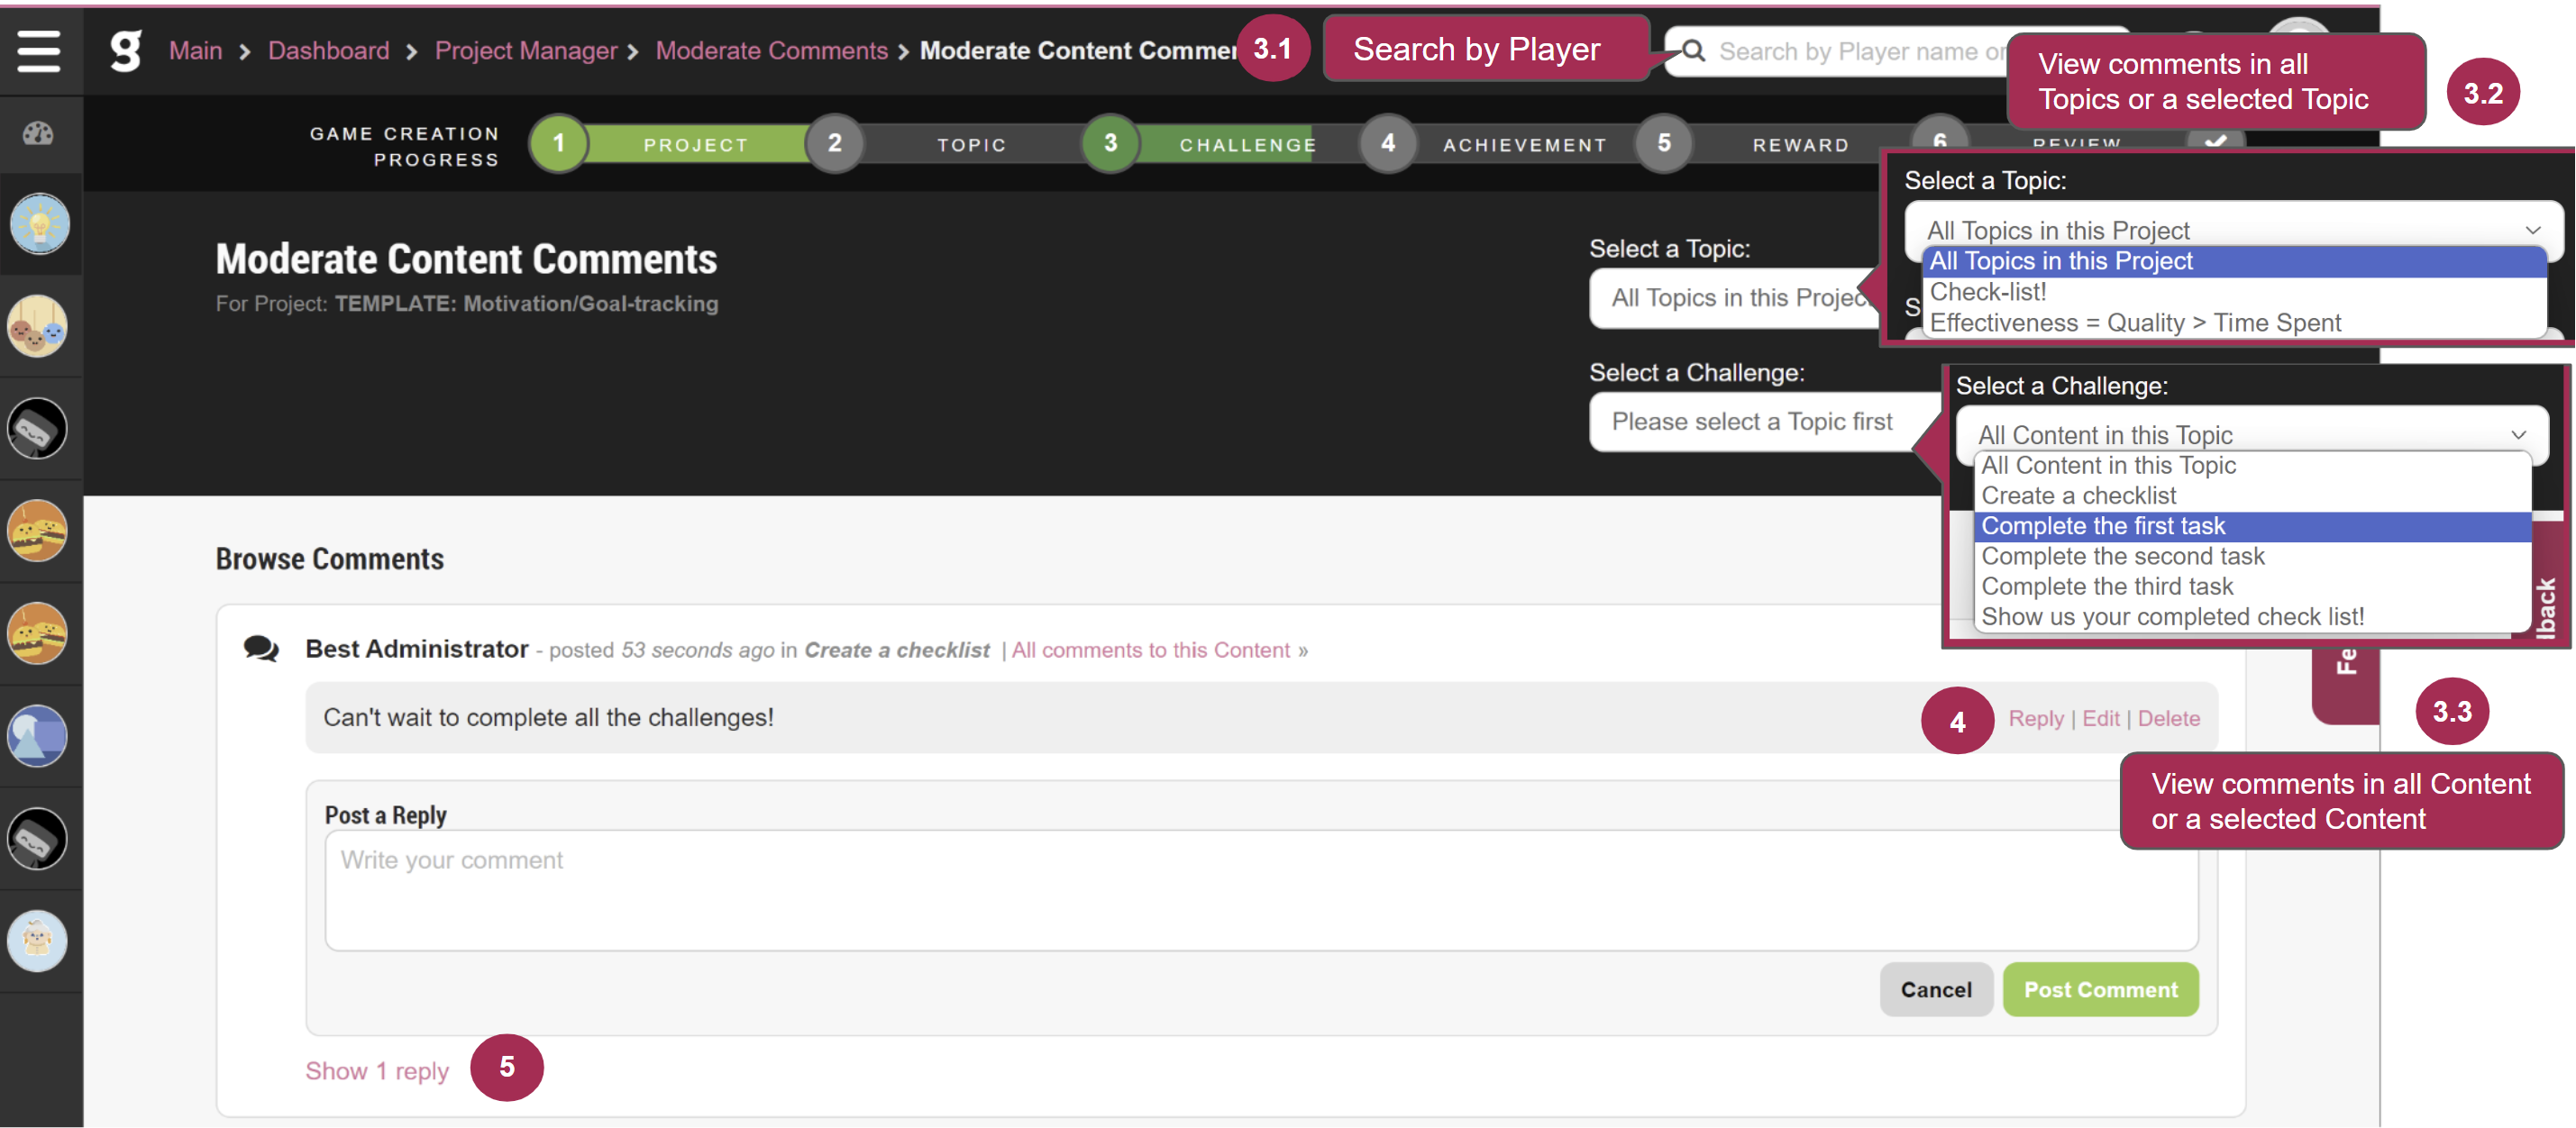Image resolution: width=2576 pixels, height=1128 pixels.
Task: Click Edit on the comment
Action: point(2101,718)
